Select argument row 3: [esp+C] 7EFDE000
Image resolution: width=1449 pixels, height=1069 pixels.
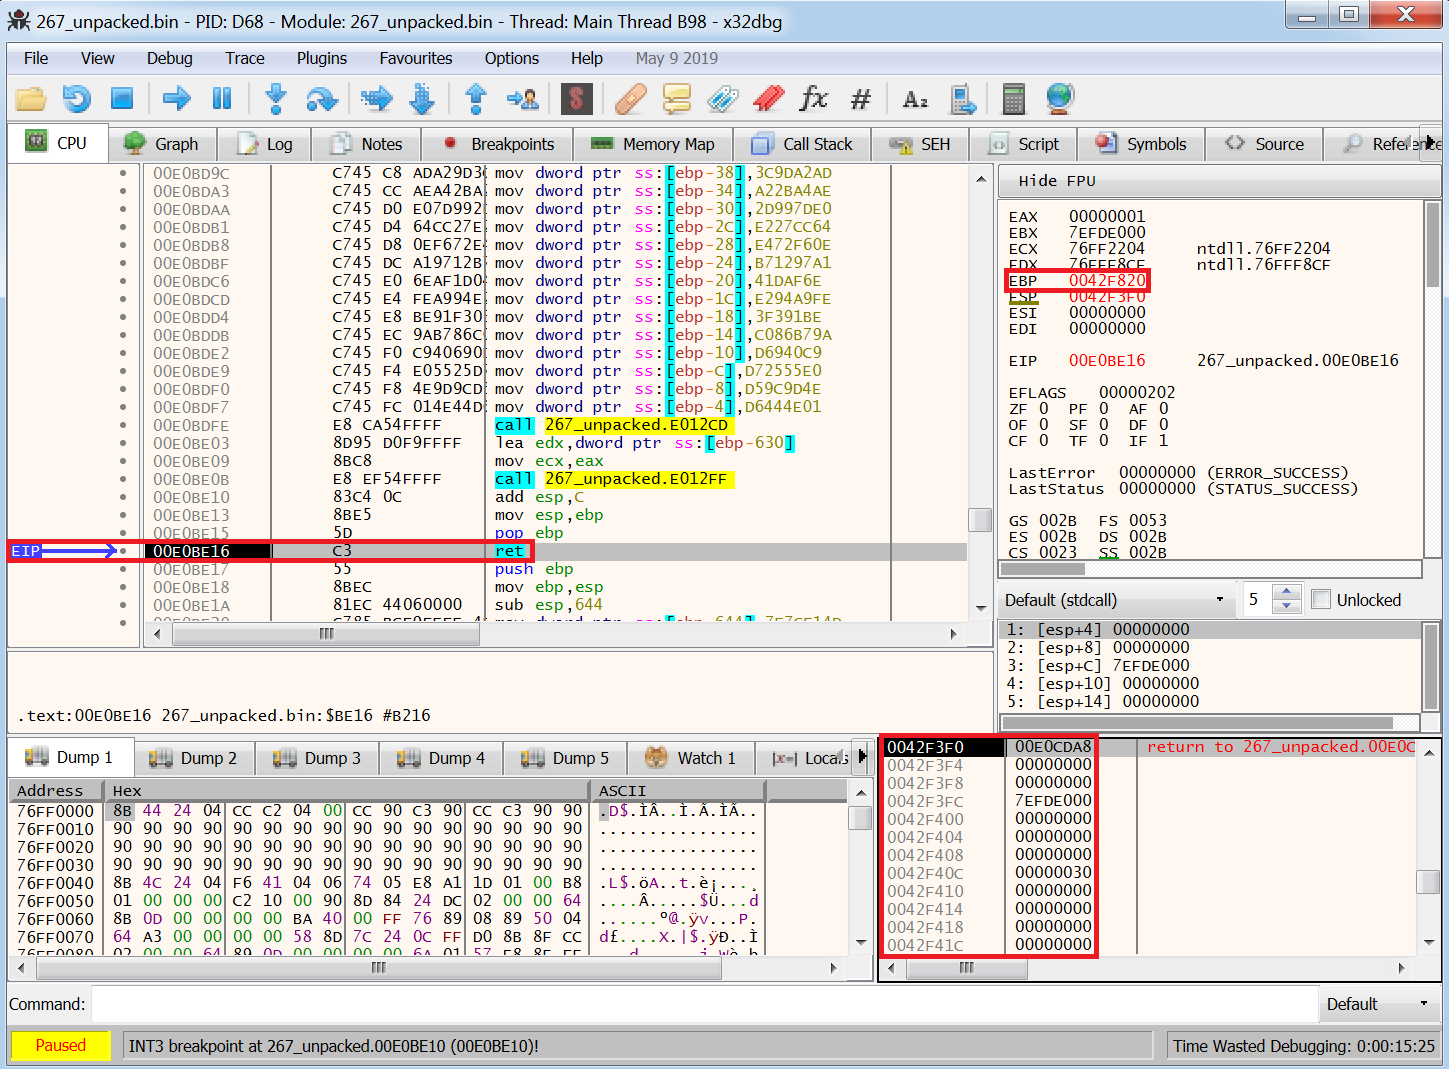pyautogui.click(x=1210, y=665)
